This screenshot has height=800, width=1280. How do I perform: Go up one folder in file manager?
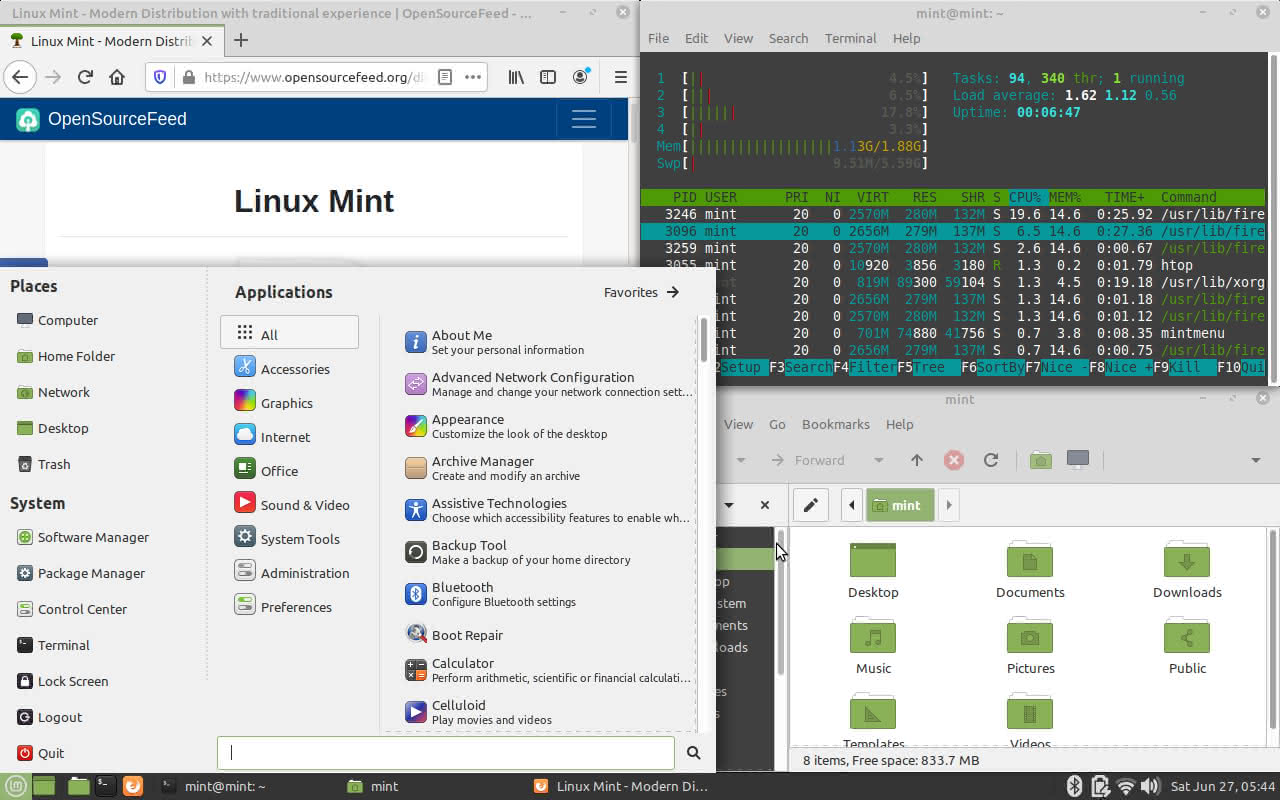coord(917,460)
